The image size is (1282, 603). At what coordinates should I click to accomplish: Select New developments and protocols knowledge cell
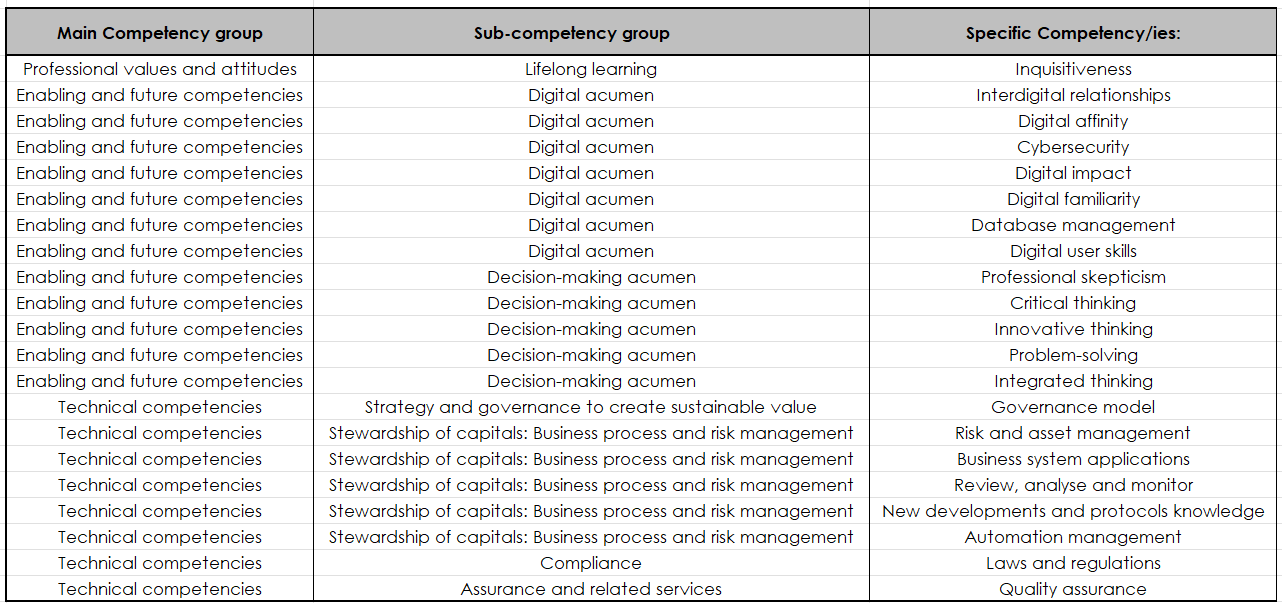point(1073,511)
